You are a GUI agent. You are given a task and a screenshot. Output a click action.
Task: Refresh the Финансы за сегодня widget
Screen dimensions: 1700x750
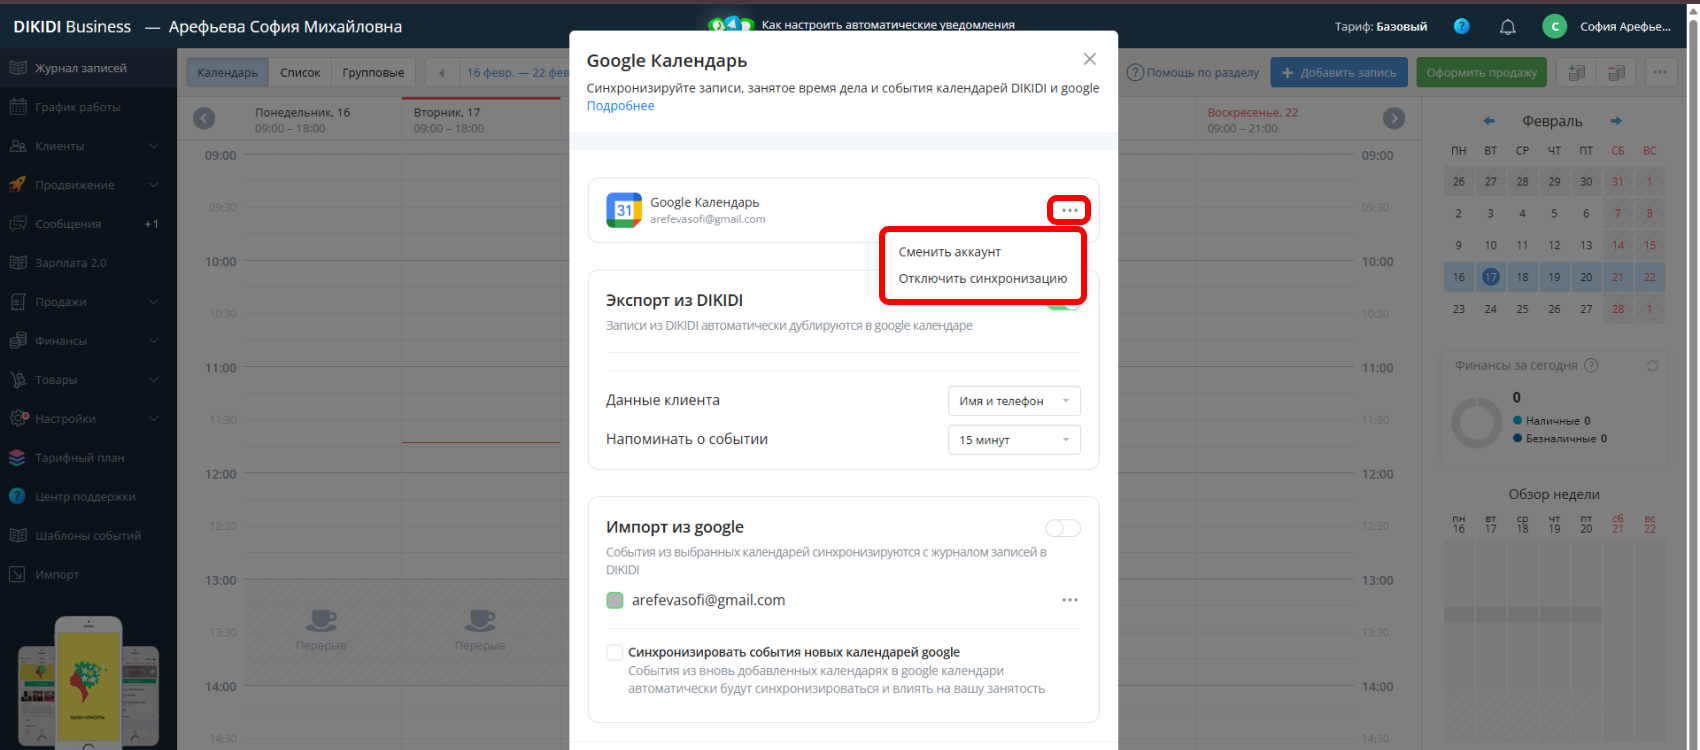pos(1652,366)
